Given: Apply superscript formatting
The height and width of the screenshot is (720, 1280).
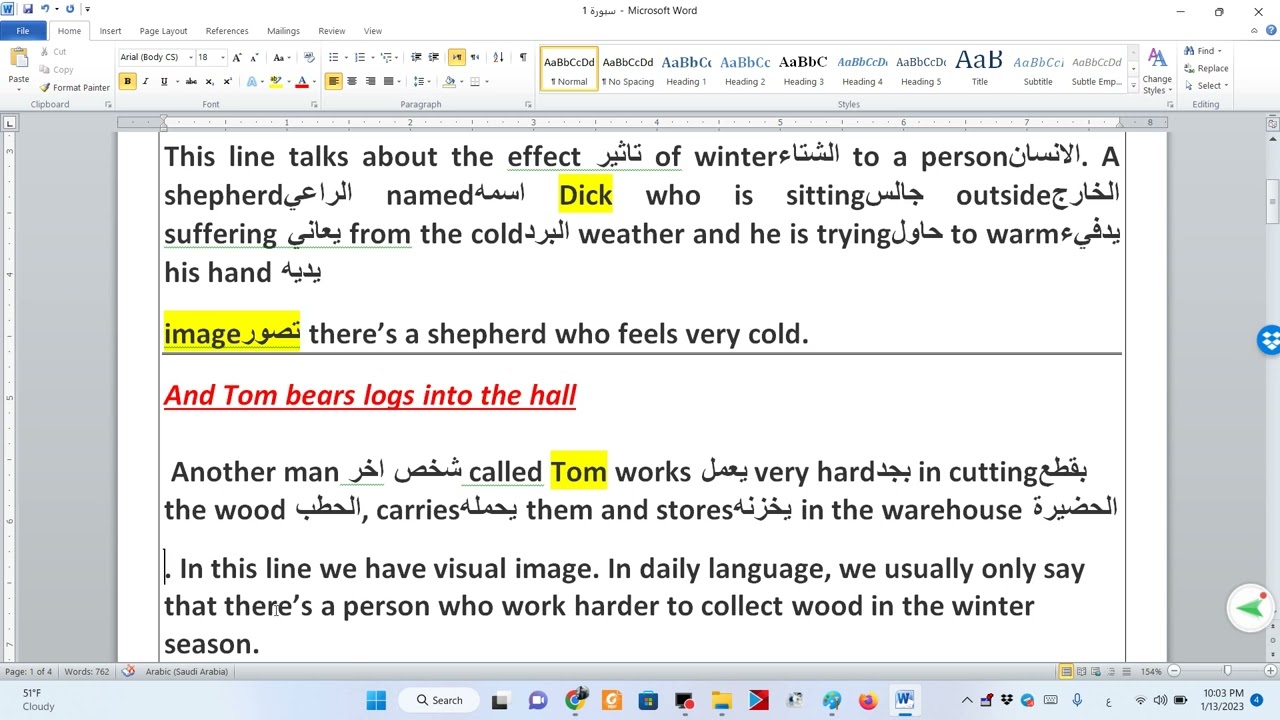Looking at the screenshot, I should 227,82.
